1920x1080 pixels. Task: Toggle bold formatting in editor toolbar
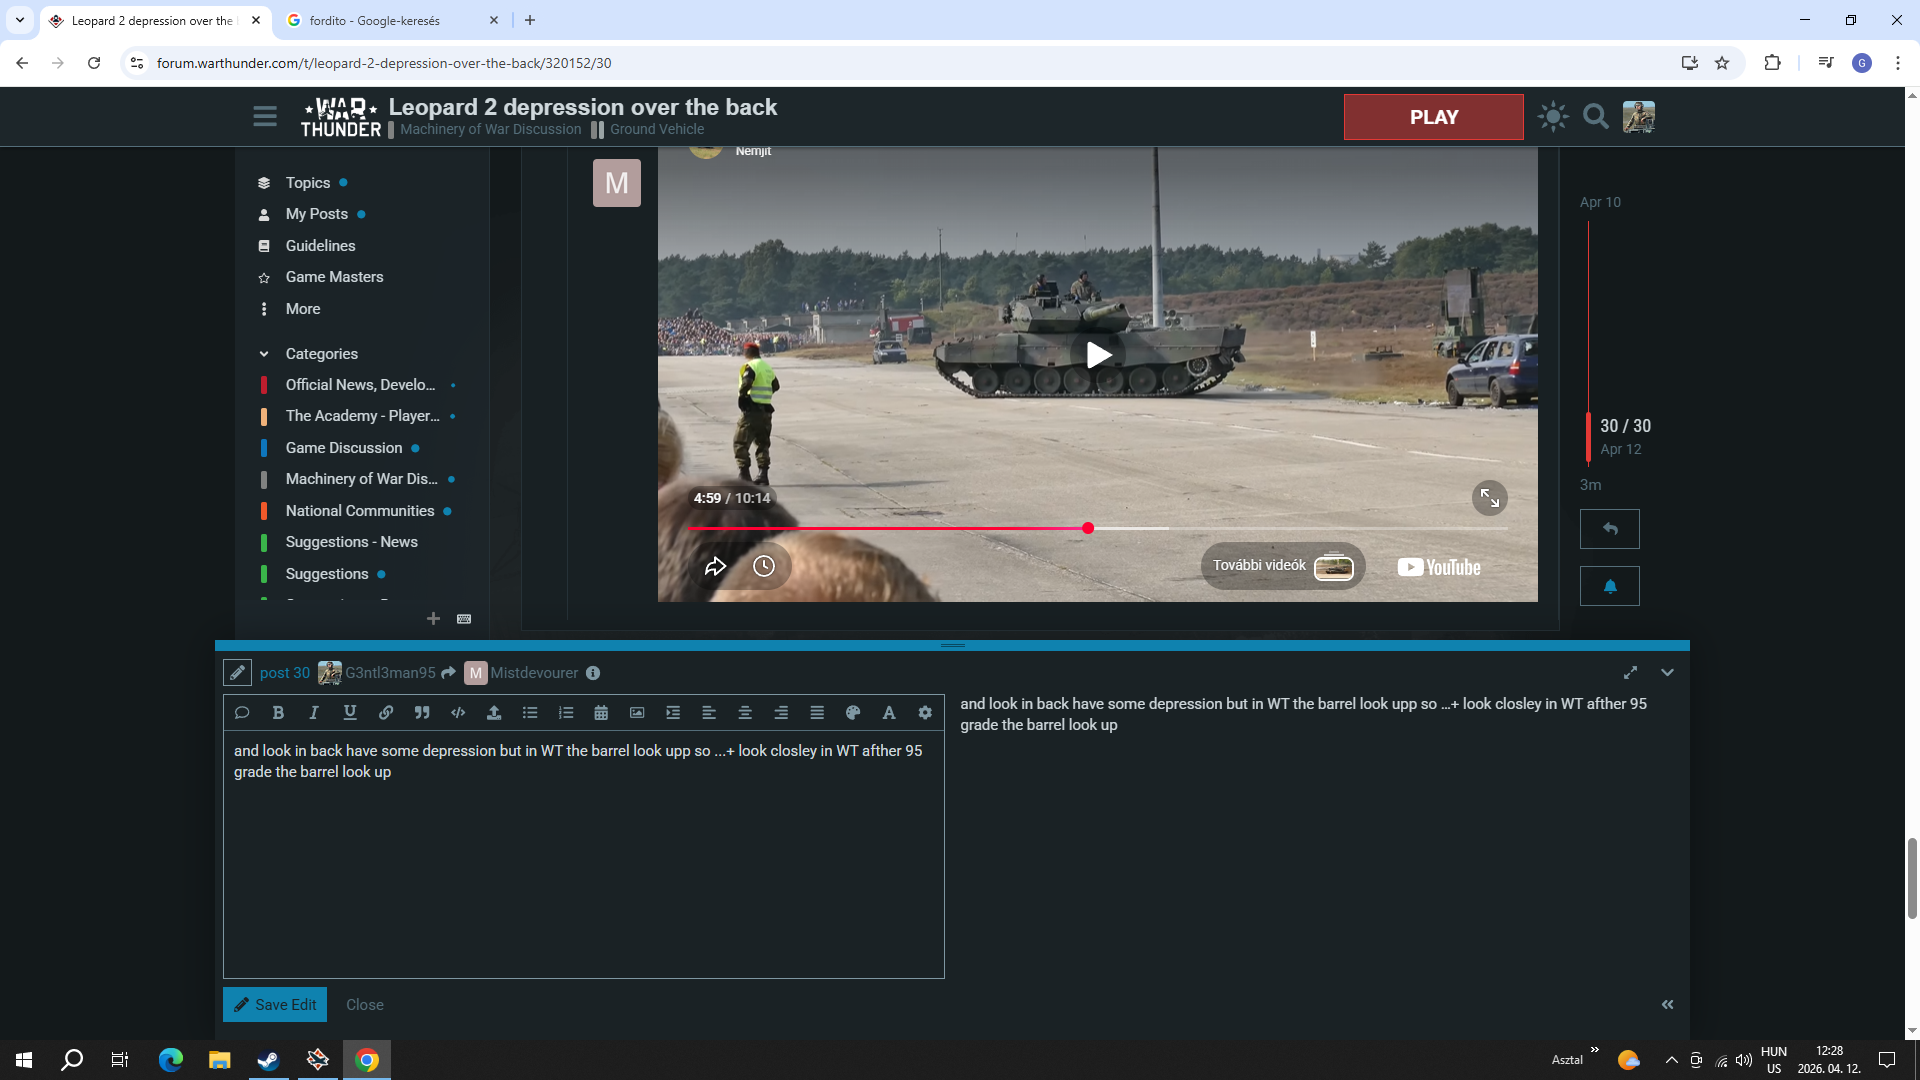click(278, 713)
